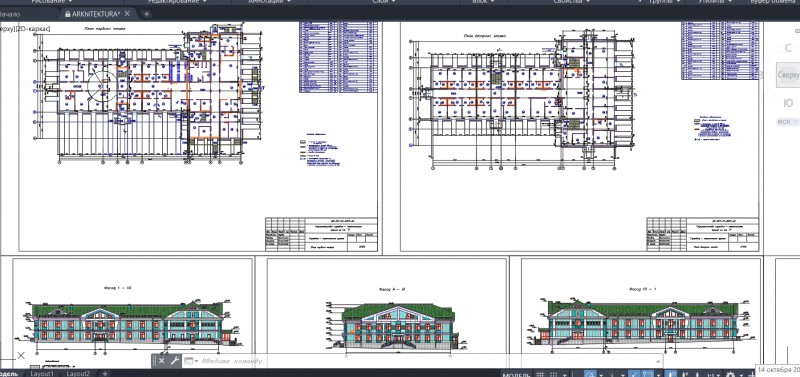Viewport: 800px width, 377px height.
Task: Toggle polar tracking in status bar
Action: coord(591,374)
